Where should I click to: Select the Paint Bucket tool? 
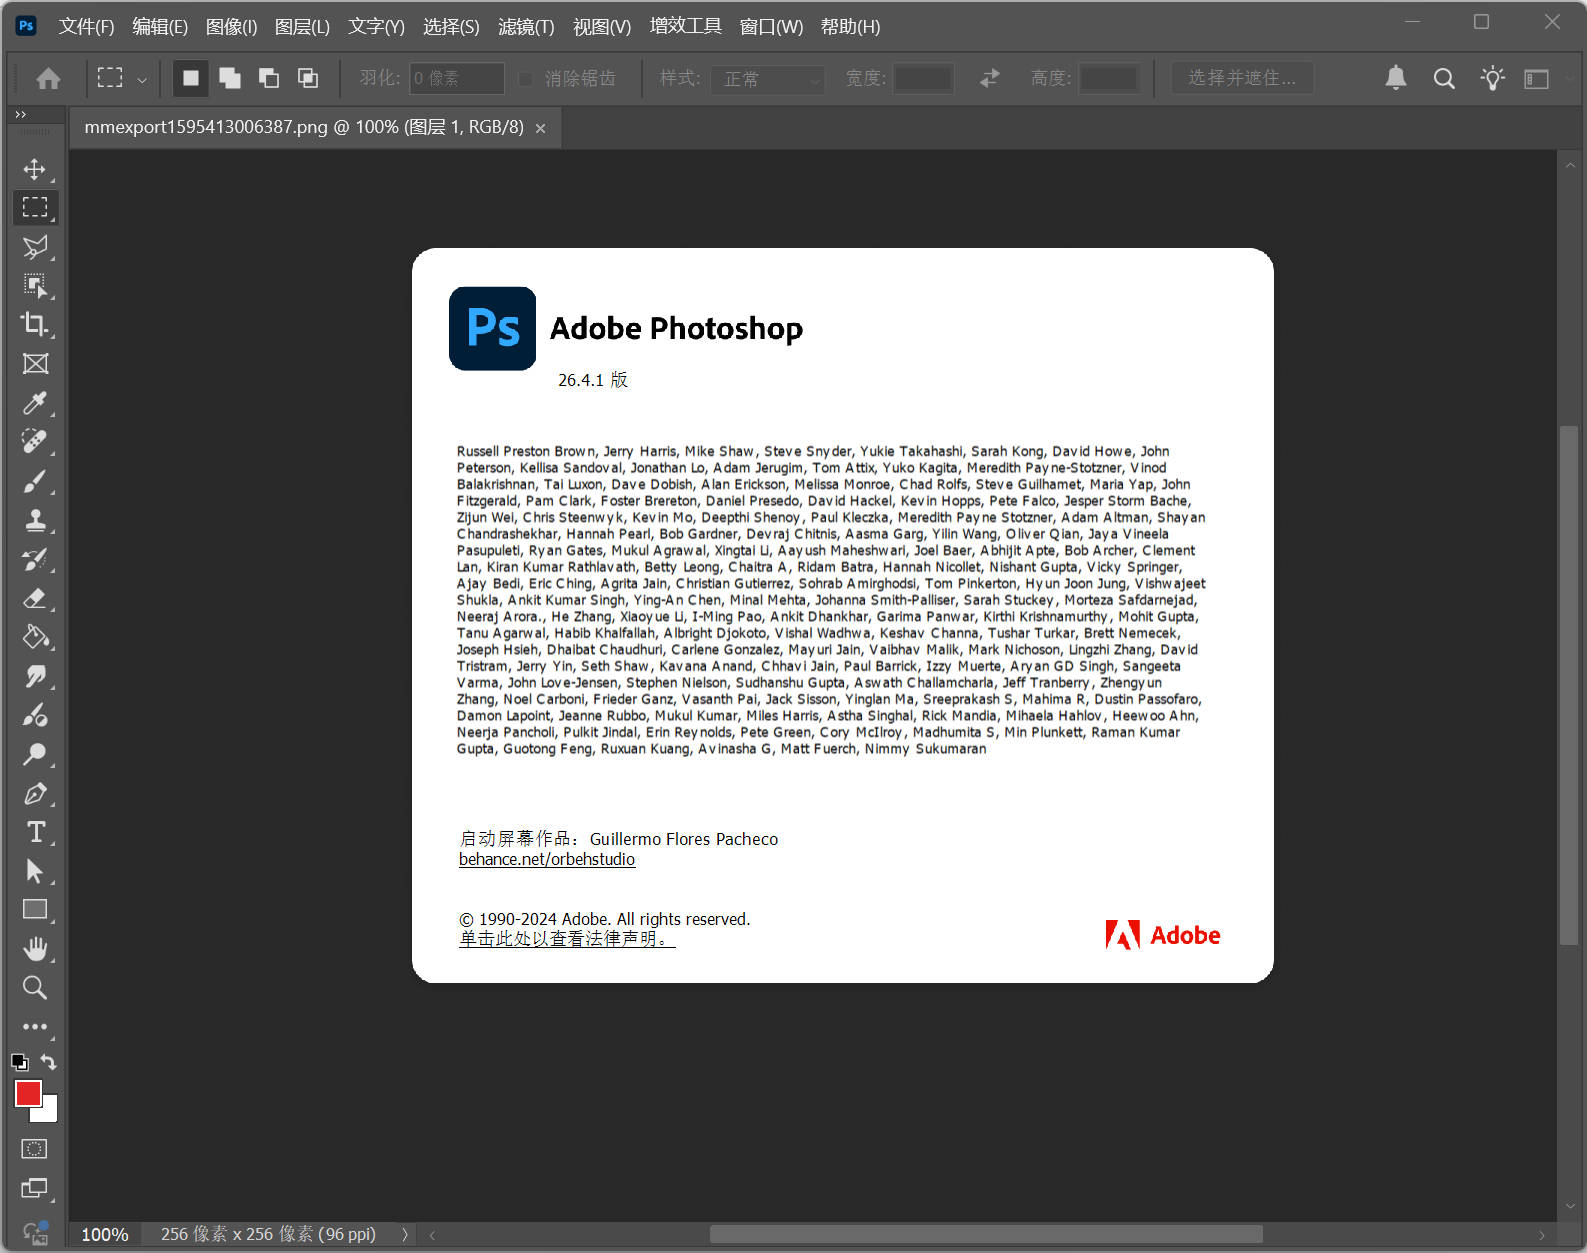[x=35, y=637]
